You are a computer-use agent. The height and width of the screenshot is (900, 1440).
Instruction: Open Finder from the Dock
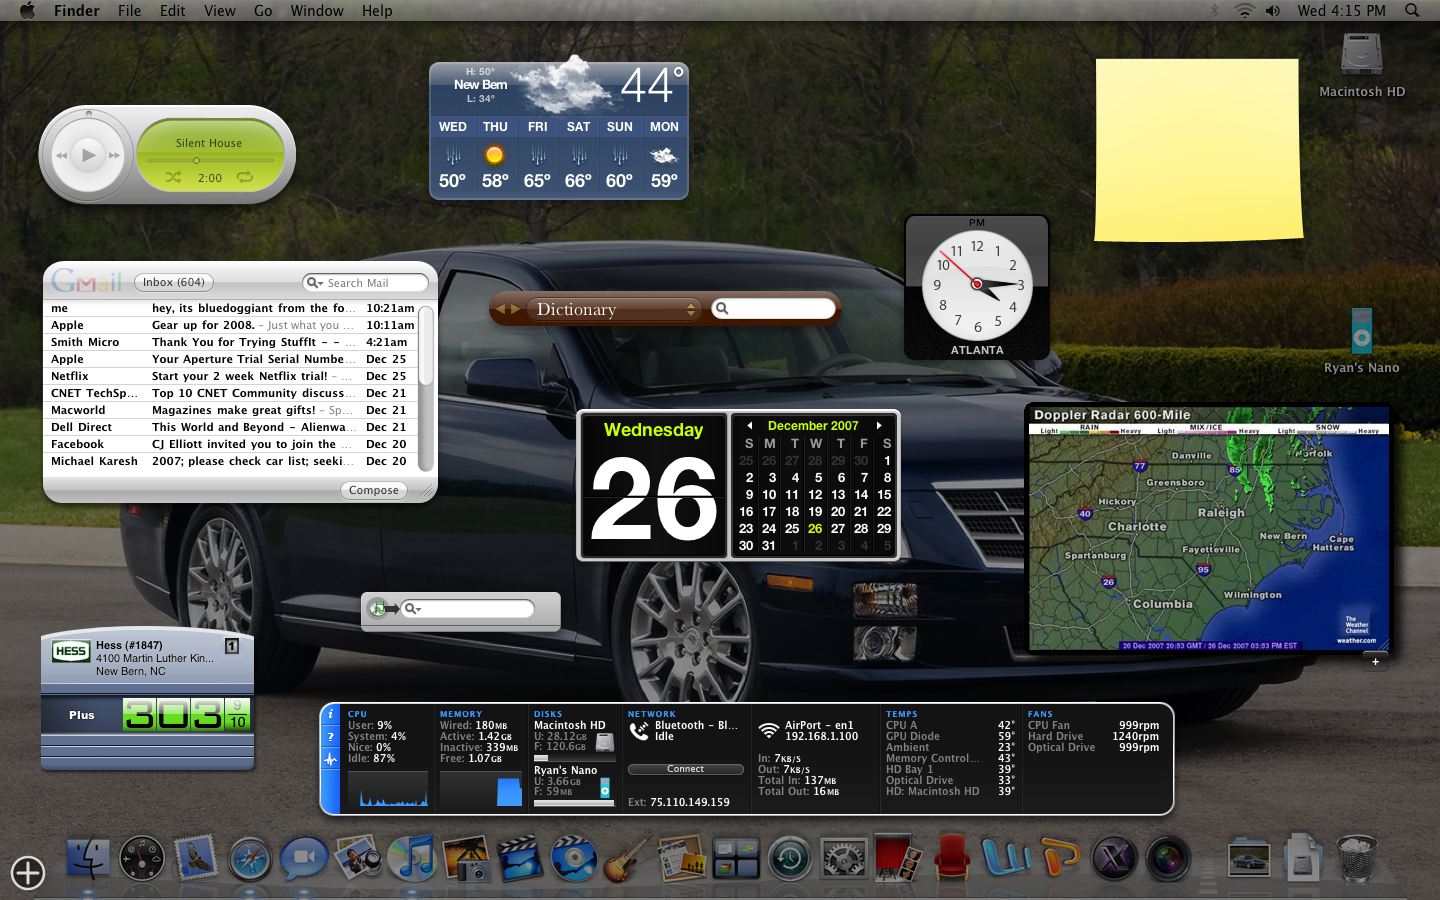click(88, 858)
